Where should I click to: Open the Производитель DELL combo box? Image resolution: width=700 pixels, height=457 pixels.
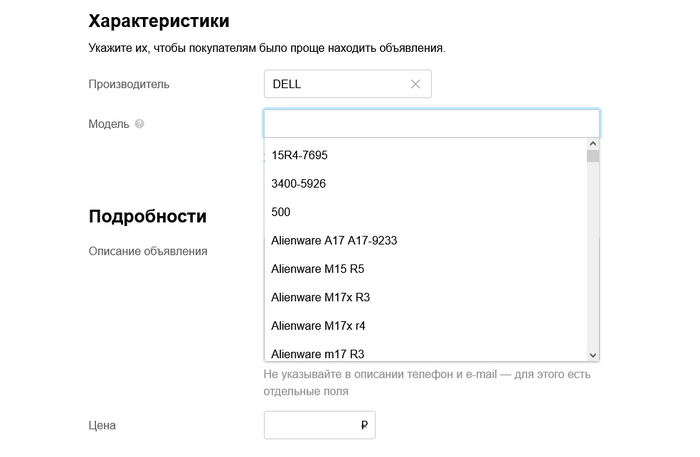coord(335,84)
